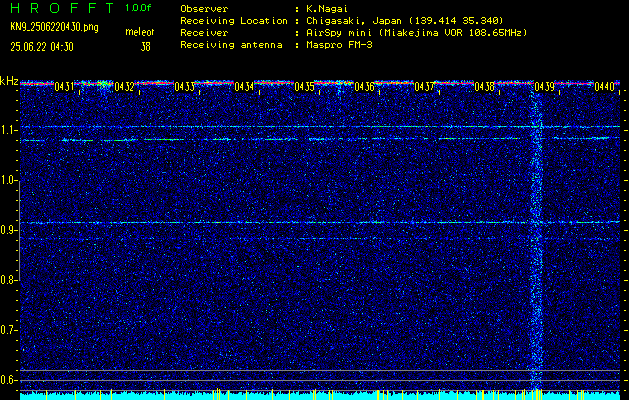This screenshot has height=400, width=629.
Task: Click the 0440 time marker
Action: click(x=604, y=87)
